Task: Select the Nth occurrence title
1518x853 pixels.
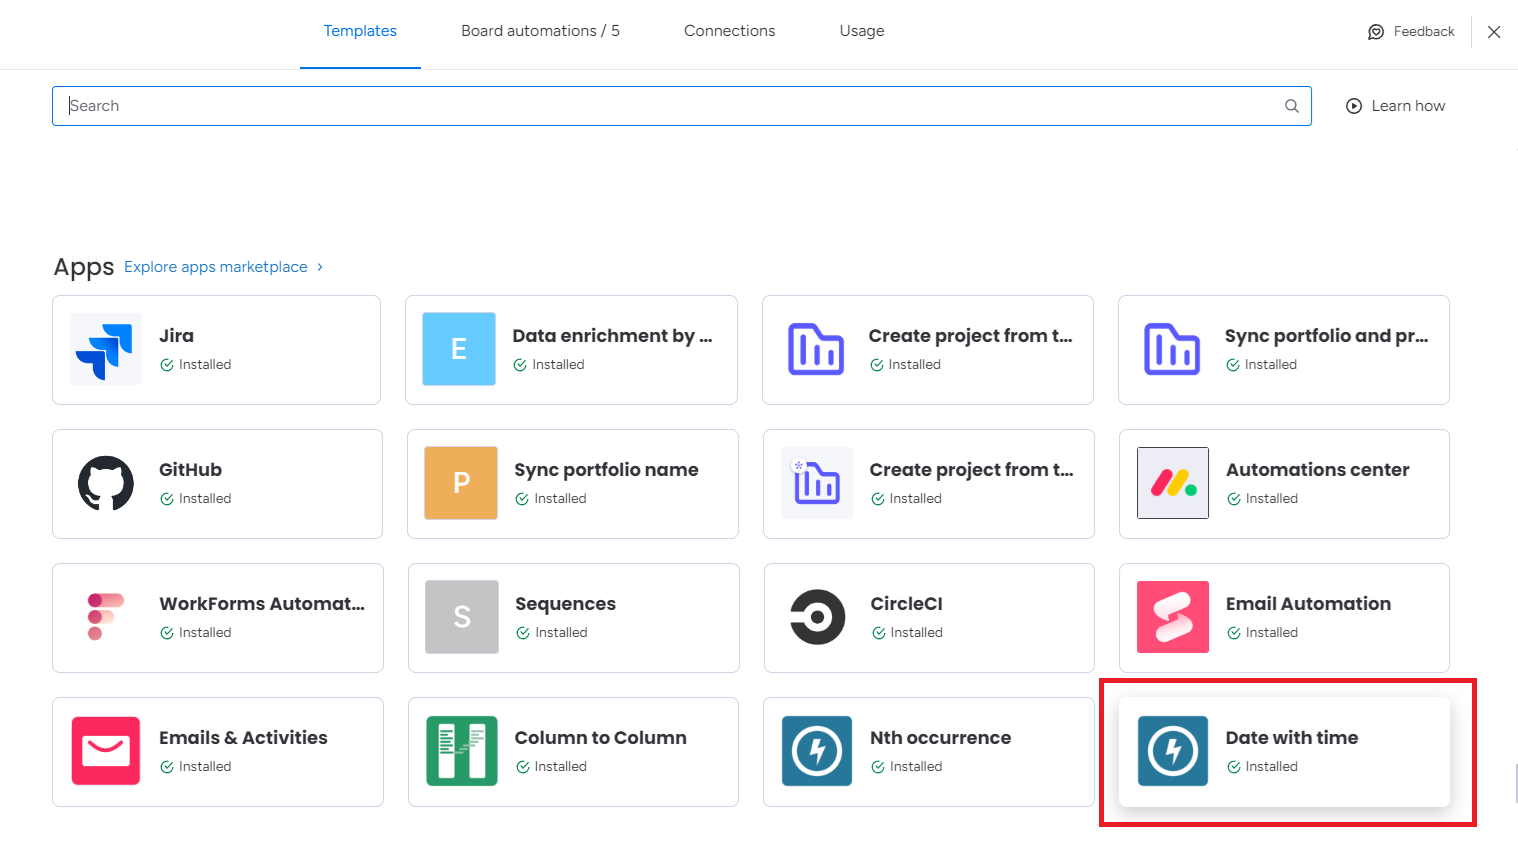Action: point(940,738)
